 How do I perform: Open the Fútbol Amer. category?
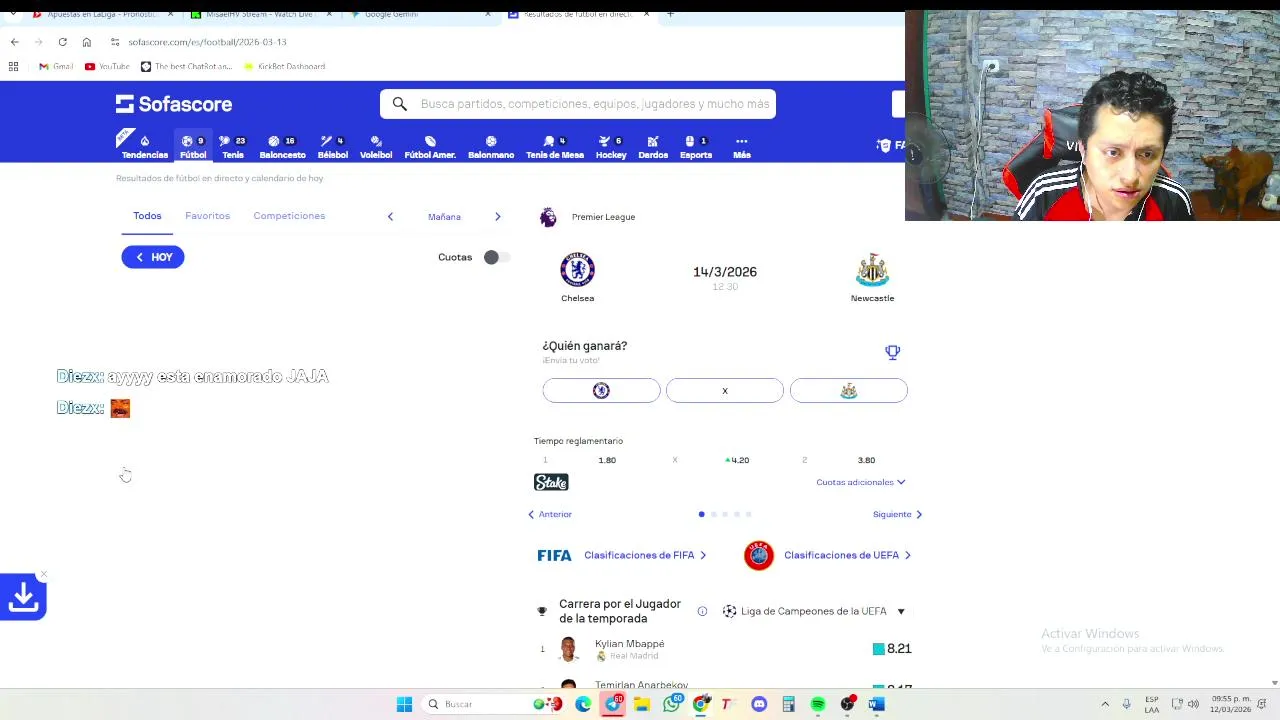[x=430, y=147]
